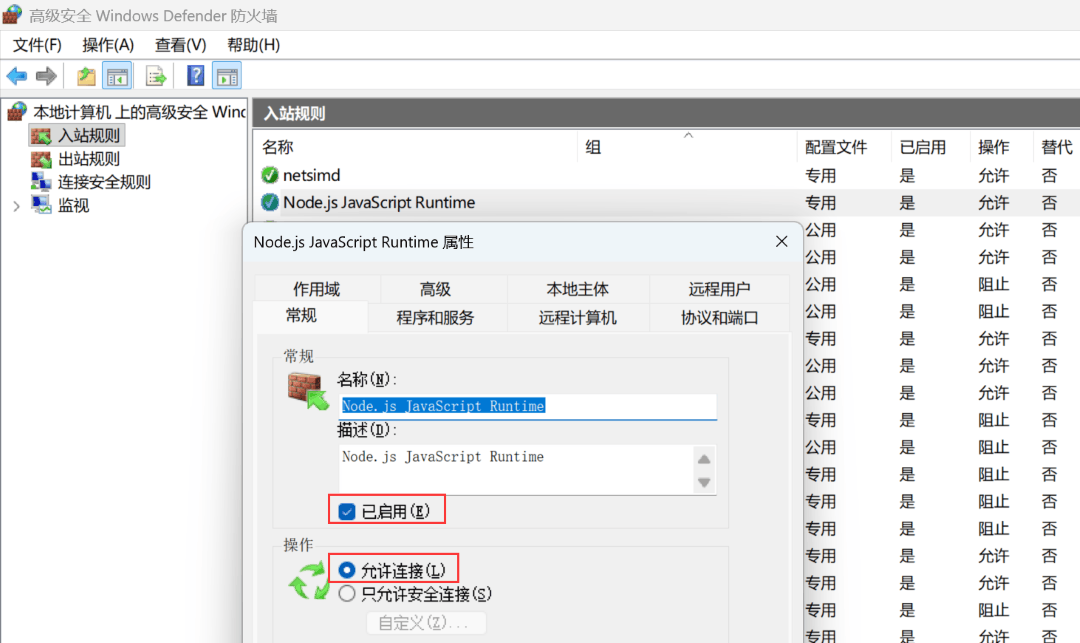Sort rules by the 组 column header

click(687, 147)
